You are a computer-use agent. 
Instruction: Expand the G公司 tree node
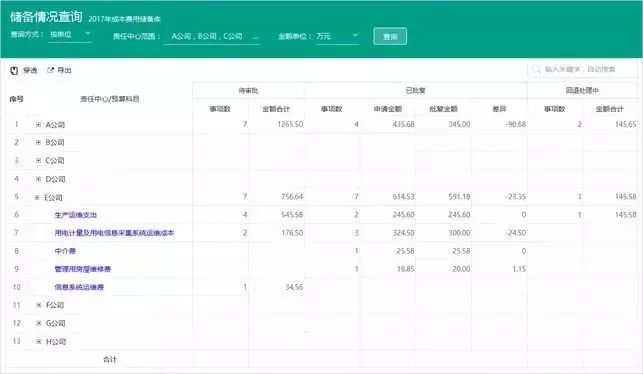coord(39,323)
